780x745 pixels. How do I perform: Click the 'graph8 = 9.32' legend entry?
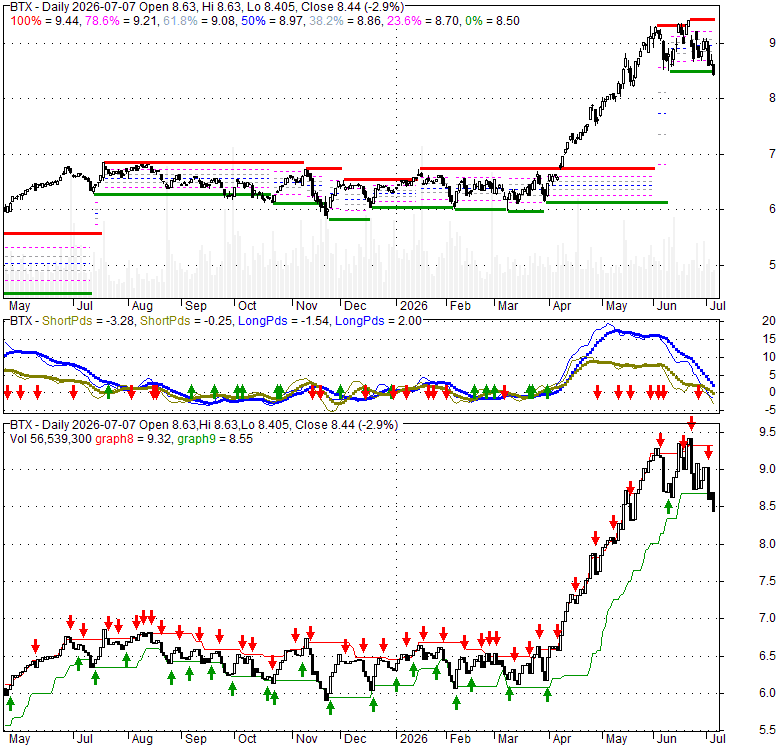pos(133,439)
